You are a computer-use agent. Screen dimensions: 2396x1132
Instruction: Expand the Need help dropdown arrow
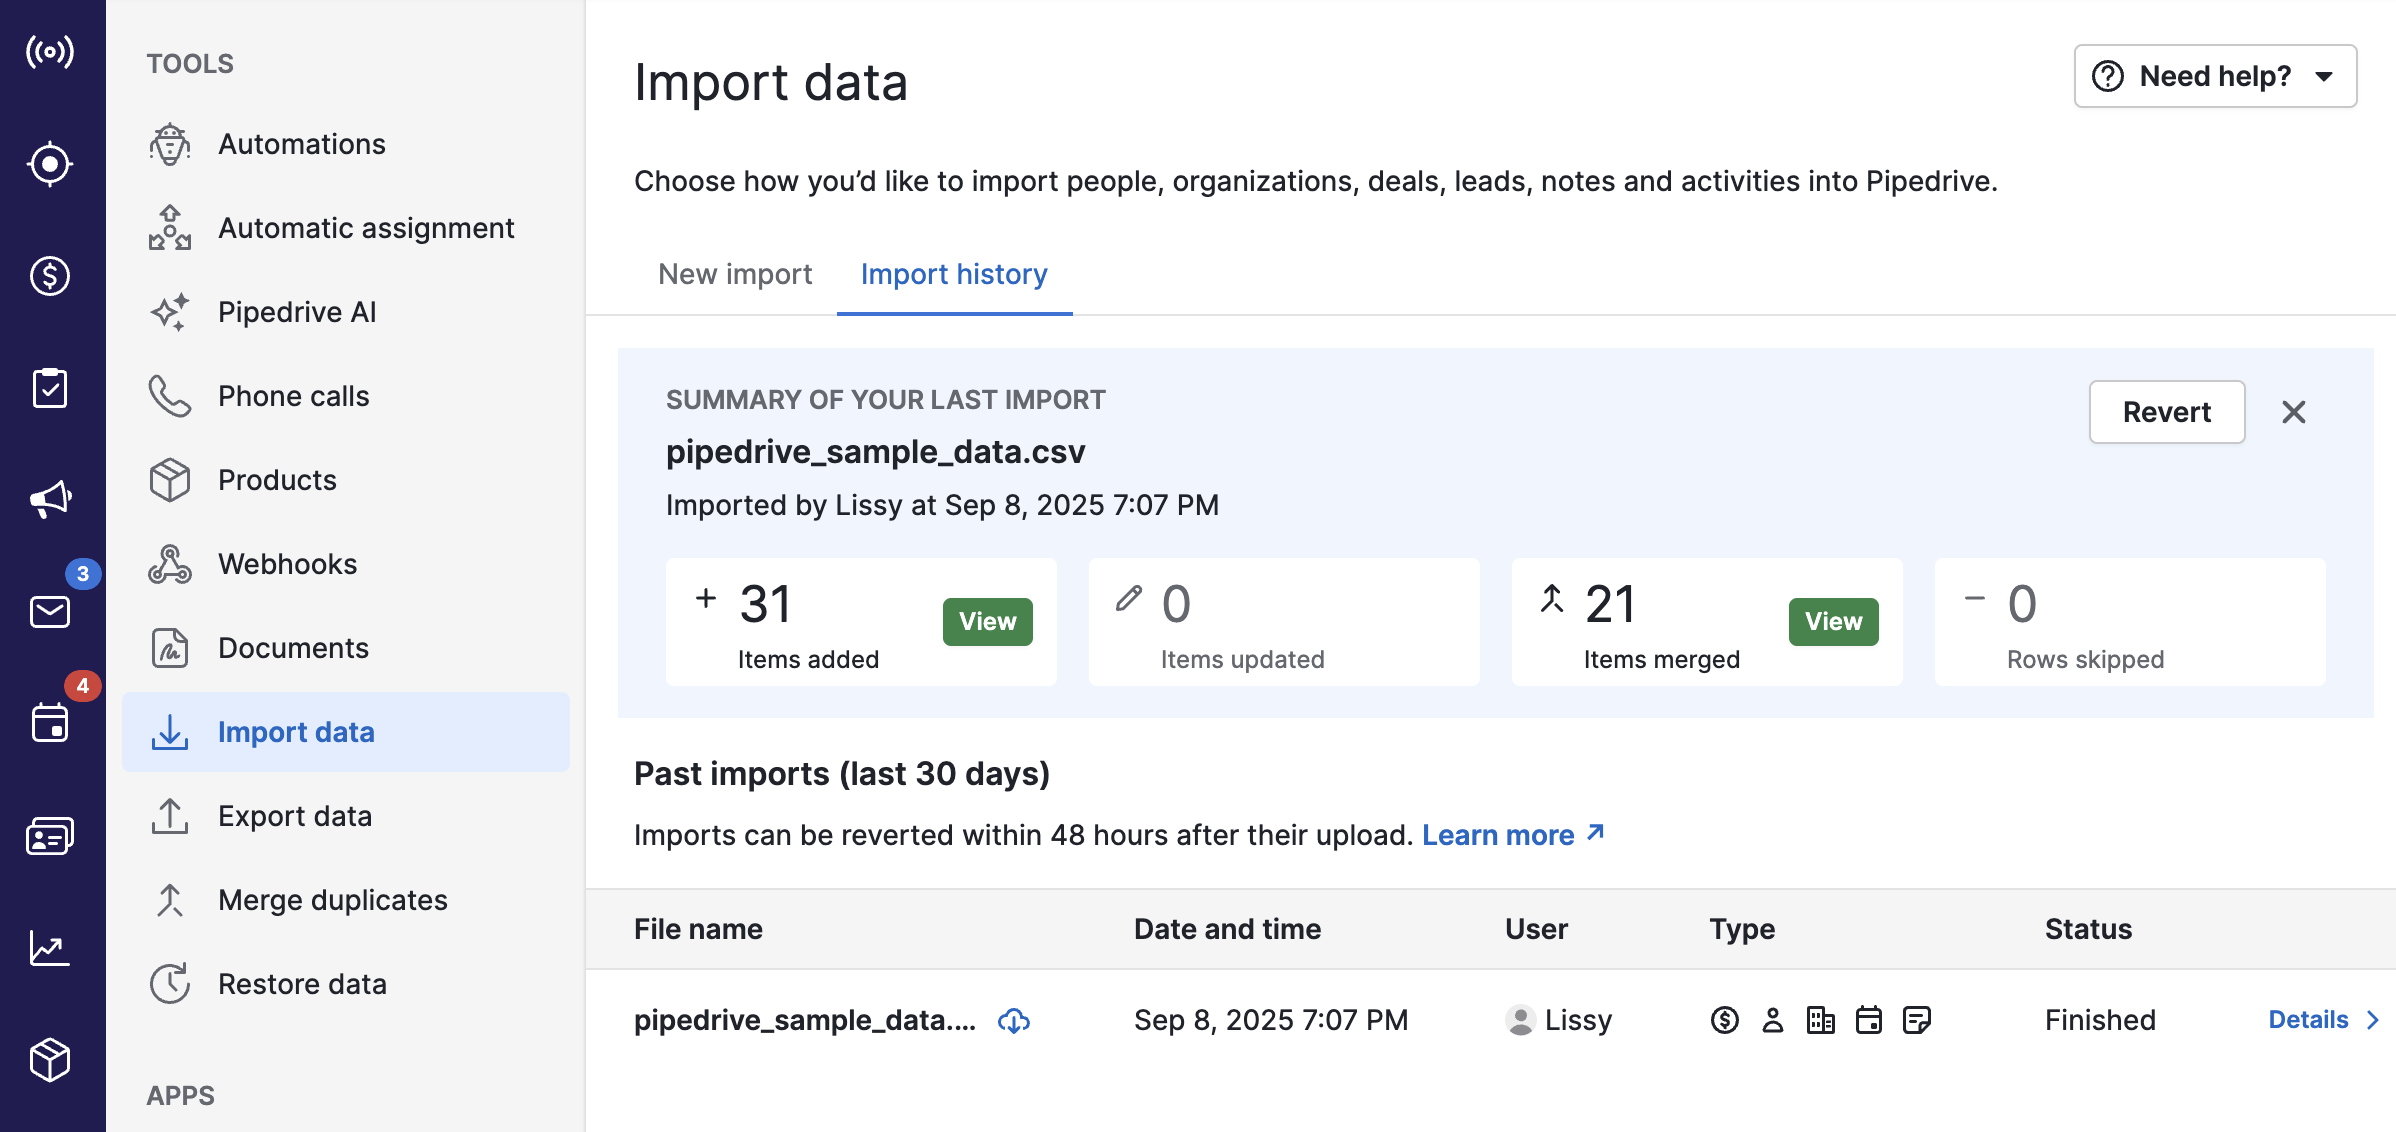pyautogui.click(x=2324, y=76)
